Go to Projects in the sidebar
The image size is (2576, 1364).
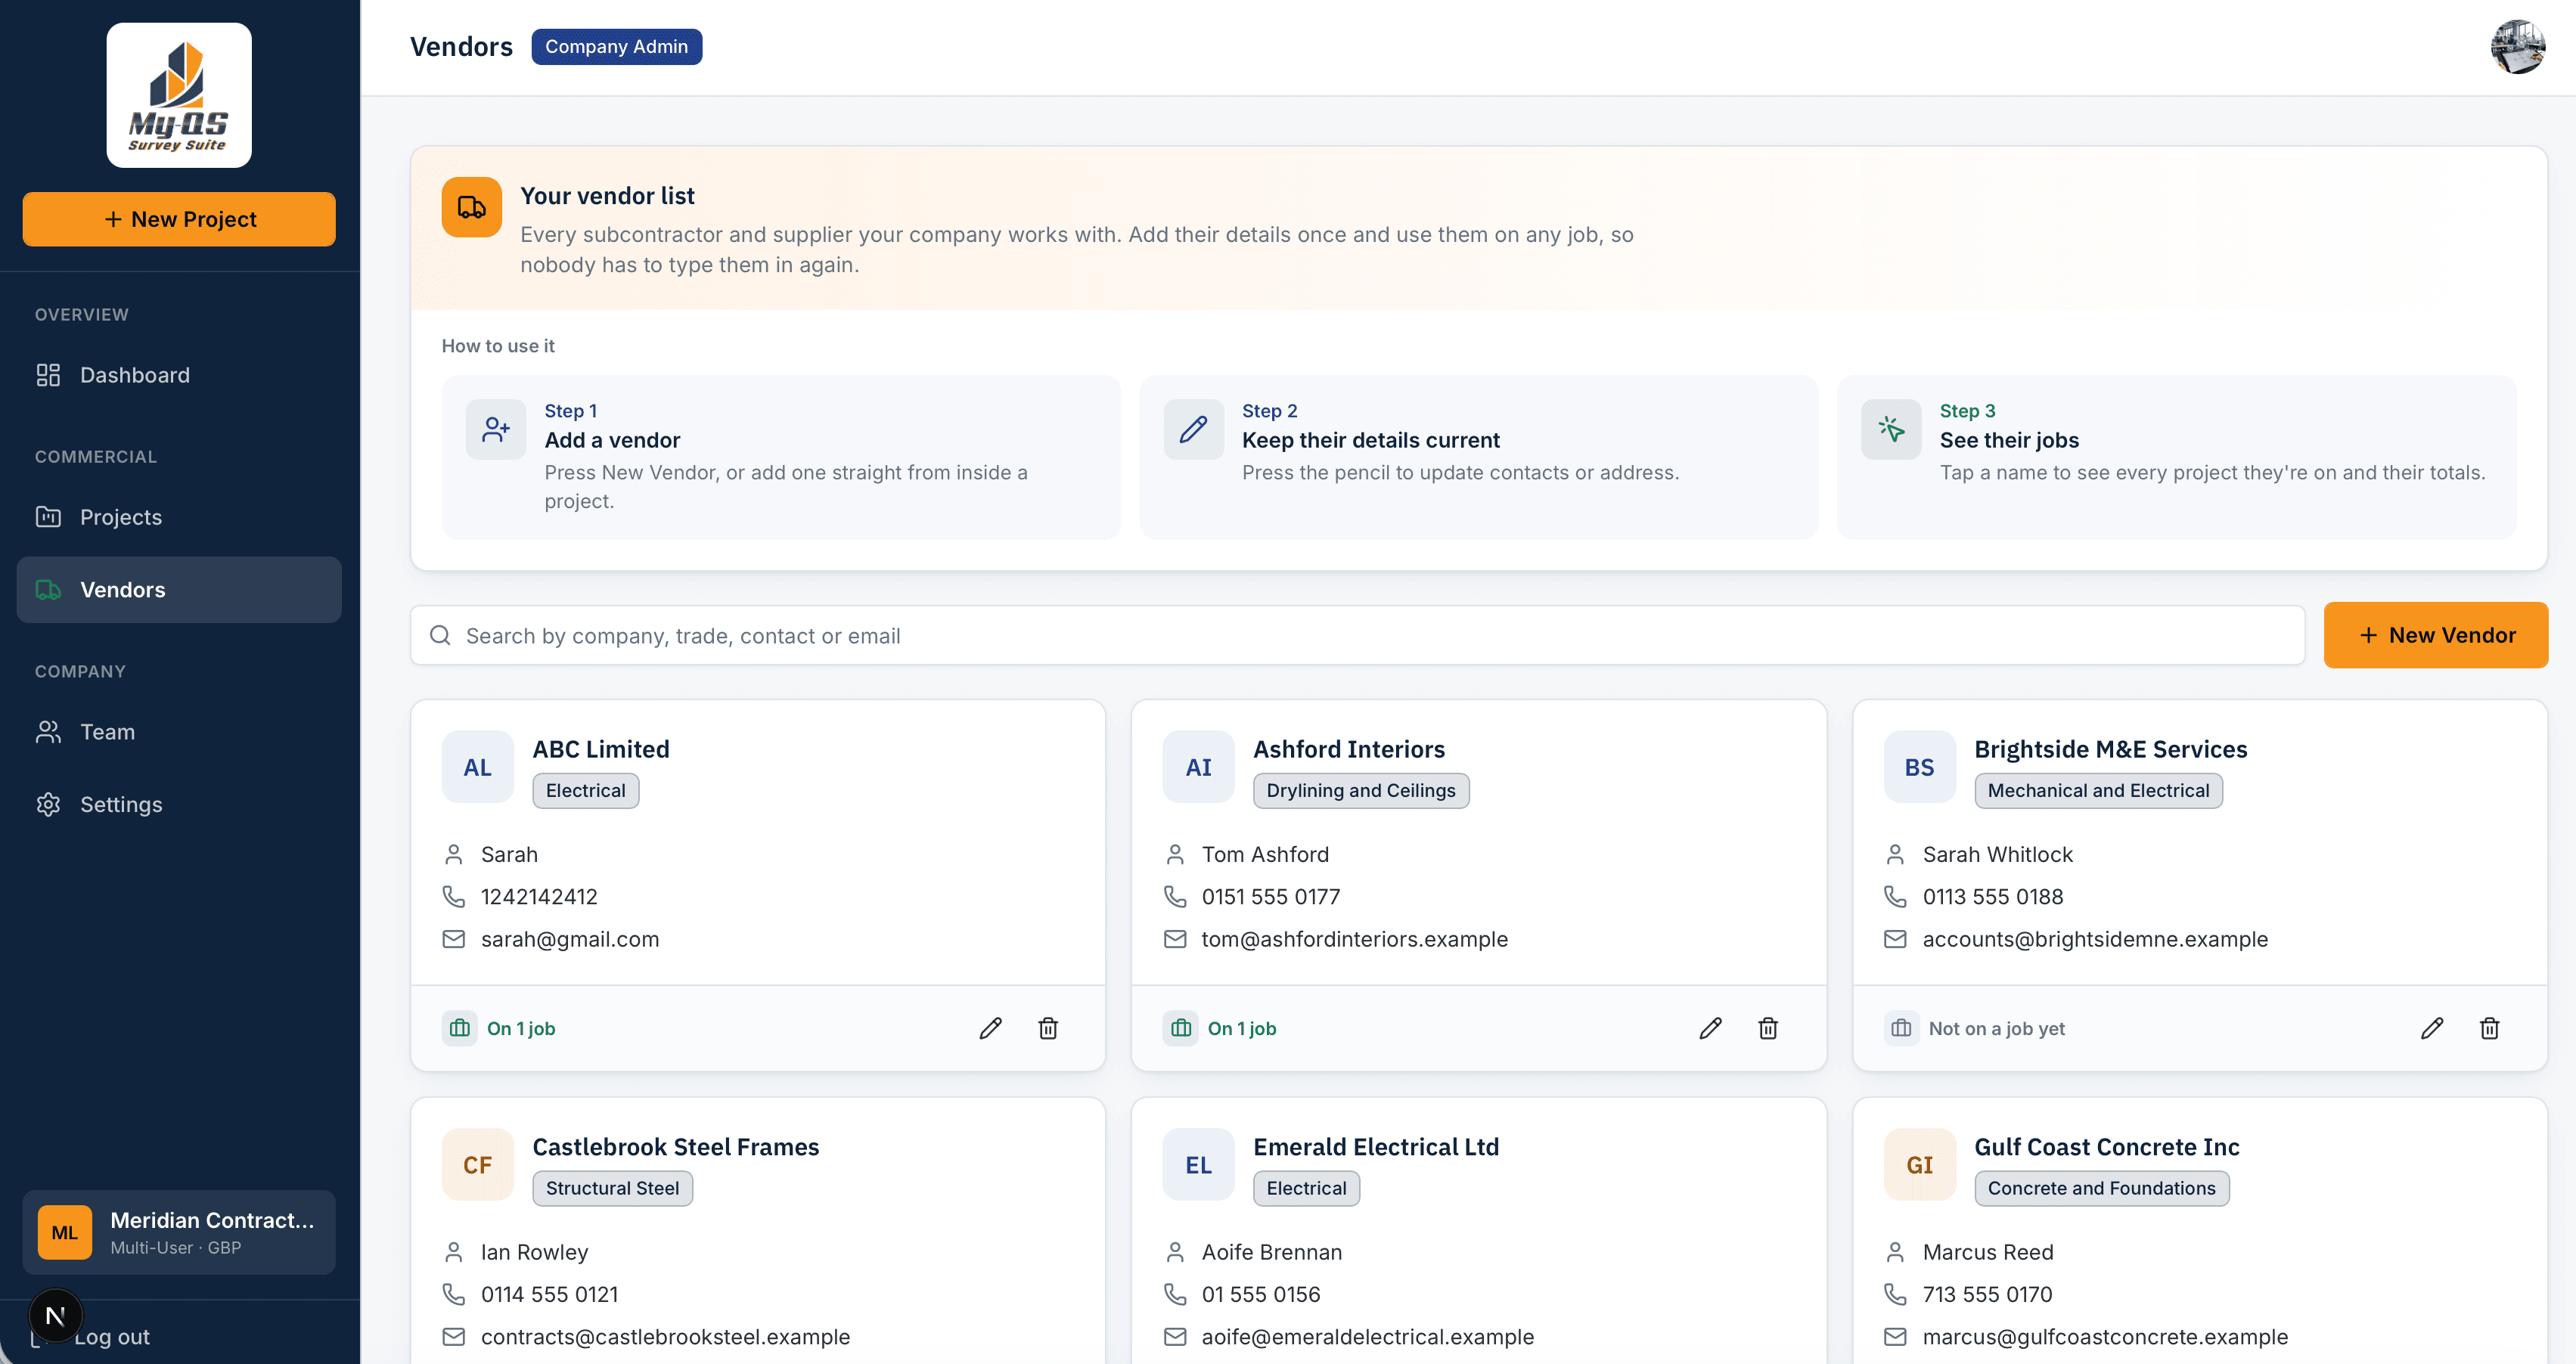pos(179,517)
